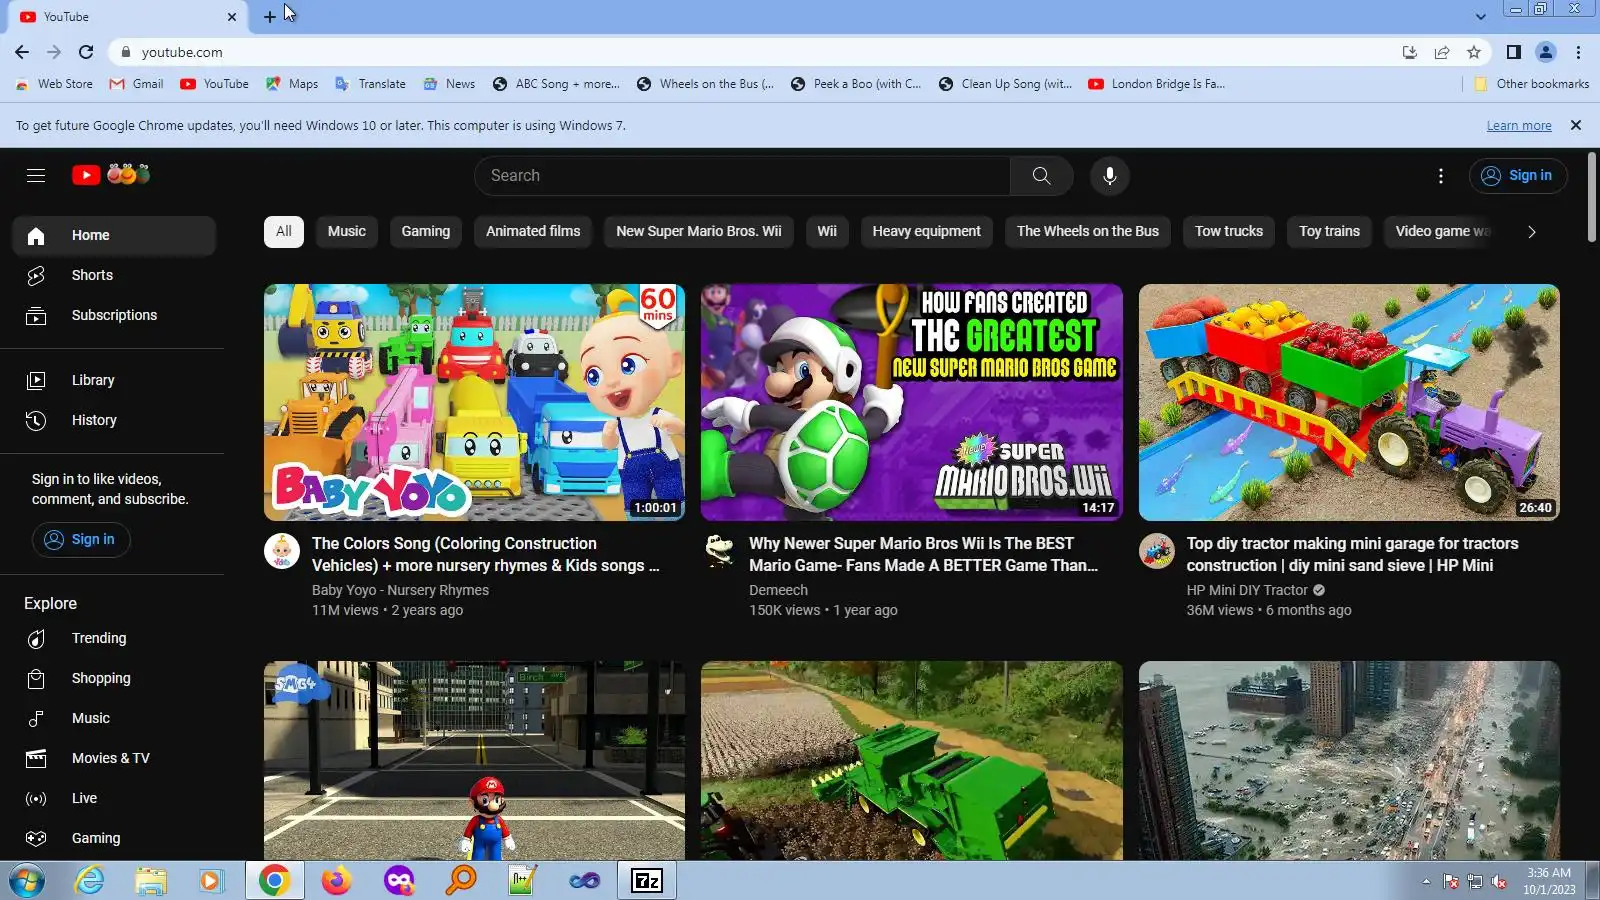Open the Translate bookmark
This screenshot has height=900, width=1600.
point(371,84)
